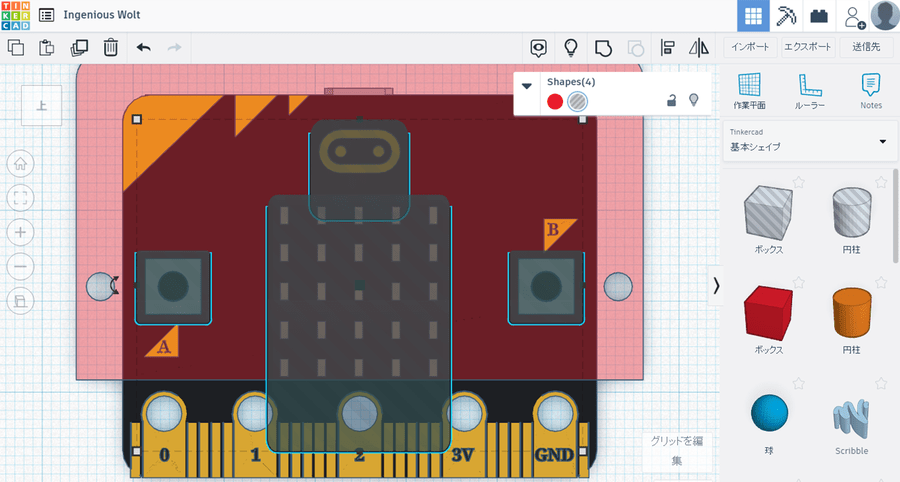Click the 送信先 button
Screen dimensions: 900x482
click(866, 47)
